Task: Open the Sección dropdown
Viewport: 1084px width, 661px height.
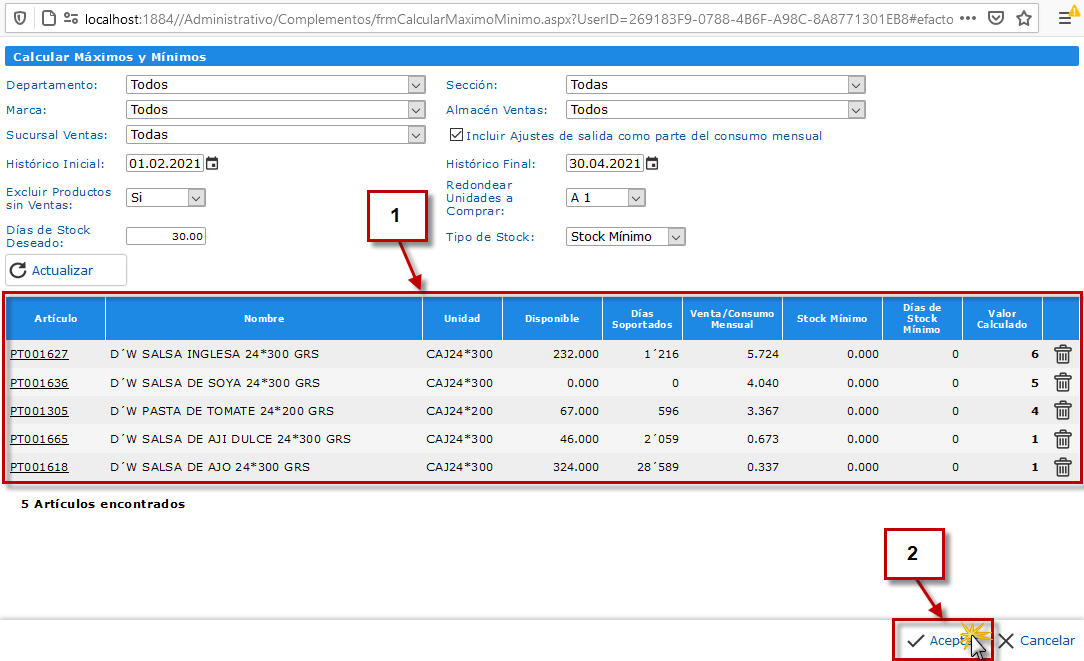Action: [x=715, y=85]
